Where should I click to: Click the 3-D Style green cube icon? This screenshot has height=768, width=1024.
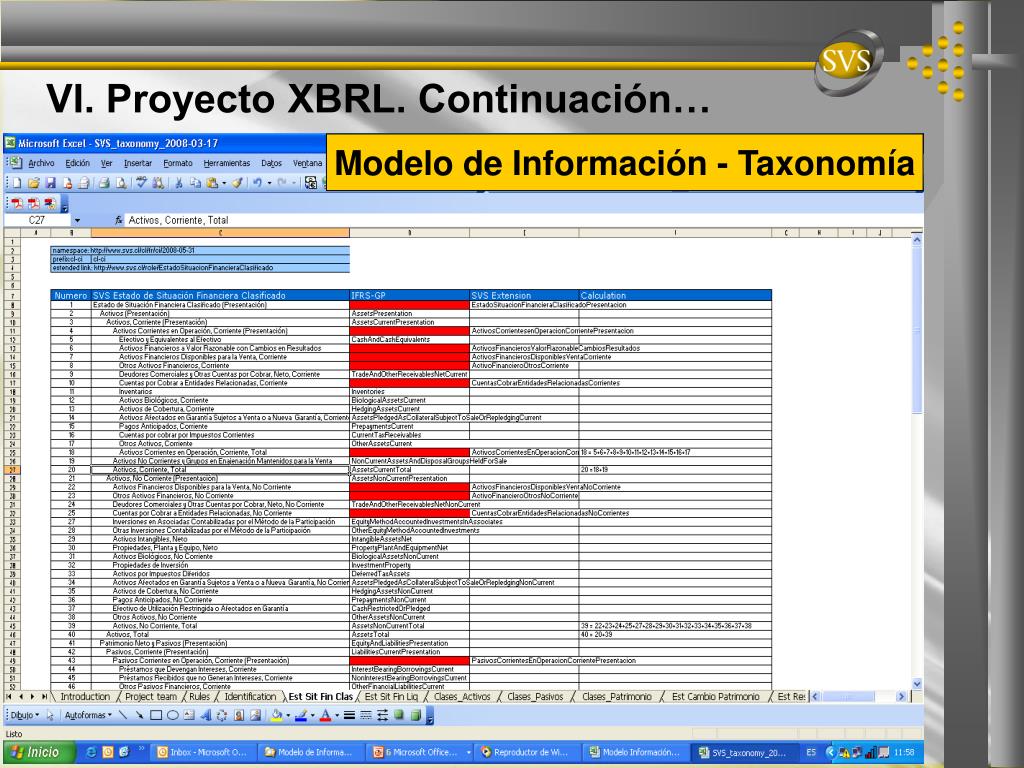[x=415, y=715]
